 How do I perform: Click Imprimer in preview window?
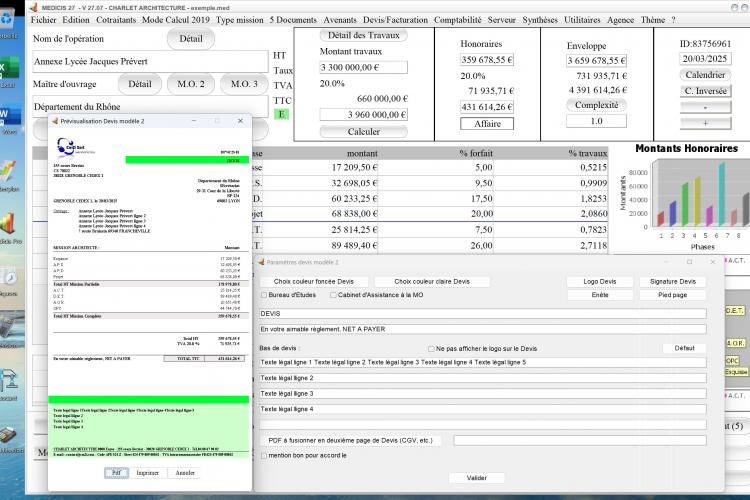pyautogui.click(x=147, y=473)
